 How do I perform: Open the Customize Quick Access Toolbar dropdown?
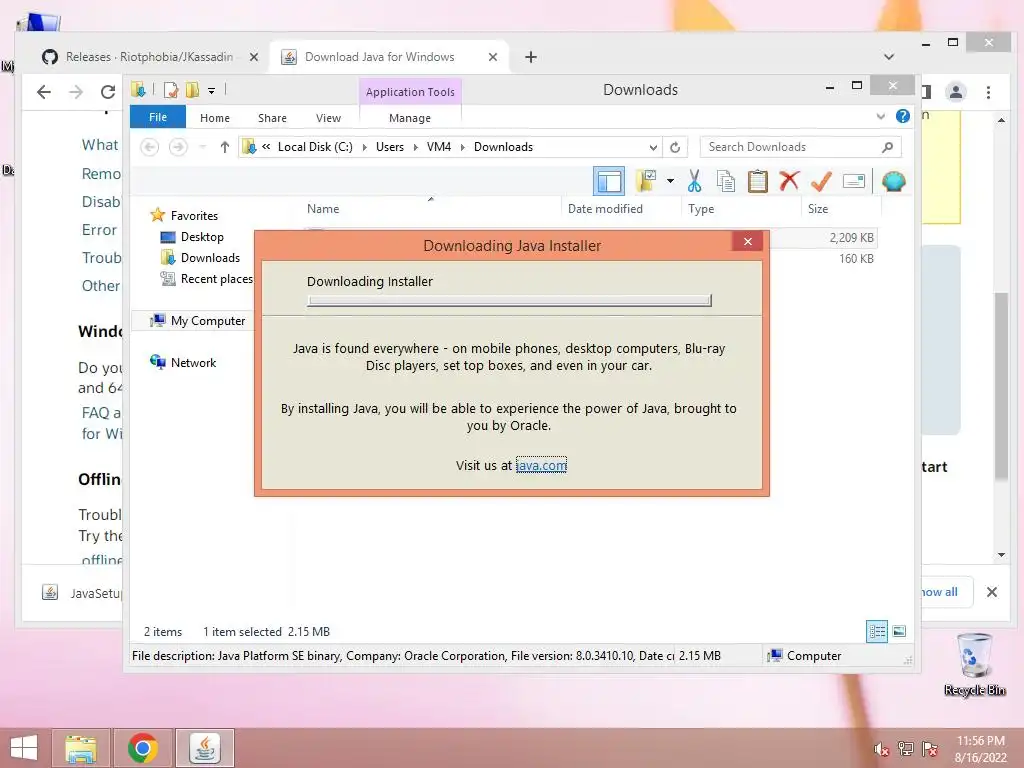(x=212, y=91)
